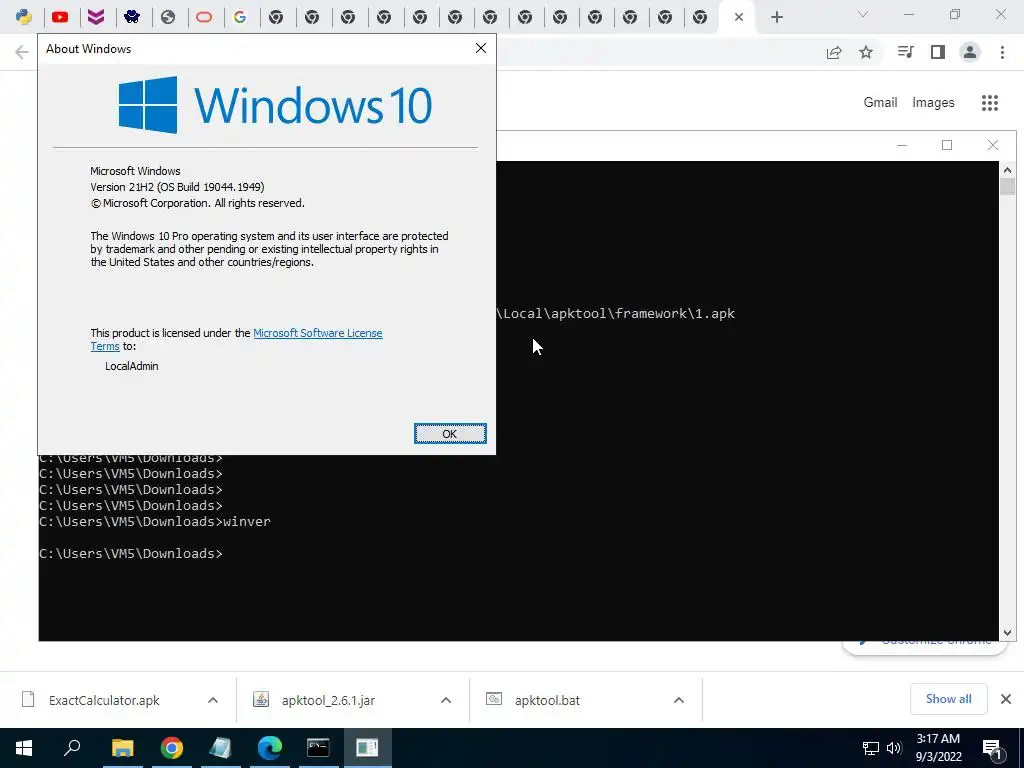Screen dimensions: 1024x768
Task: Switch to Command Prompt on taskbar
Action: tap(318, 748)
